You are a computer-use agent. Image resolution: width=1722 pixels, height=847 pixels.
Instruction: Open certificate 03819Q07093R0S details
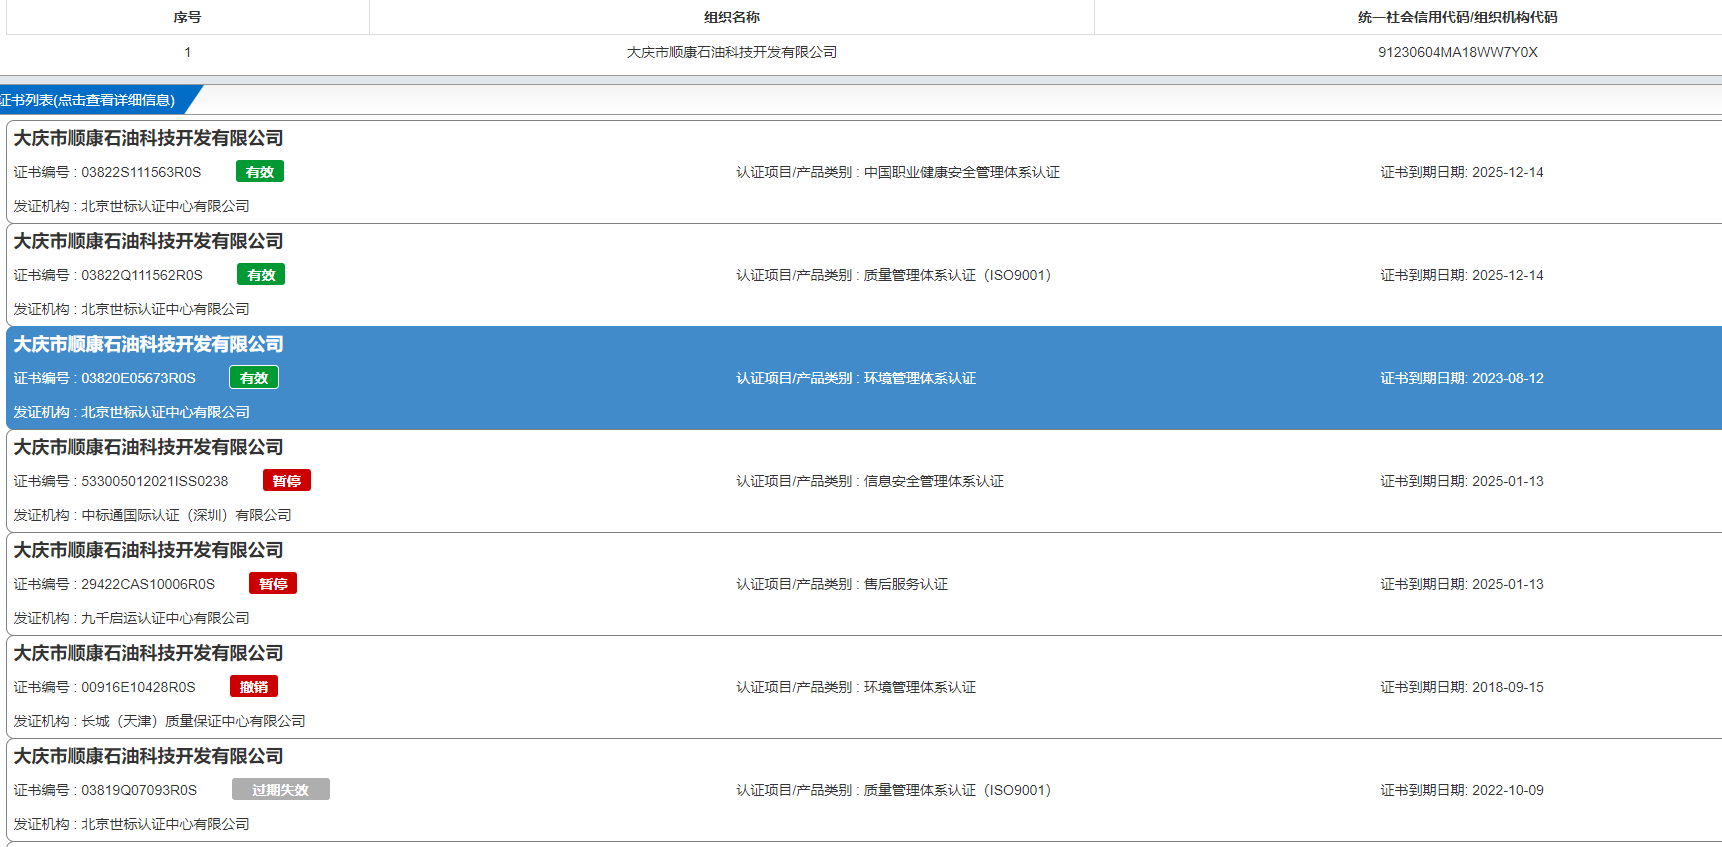click(x=864, y=790)
